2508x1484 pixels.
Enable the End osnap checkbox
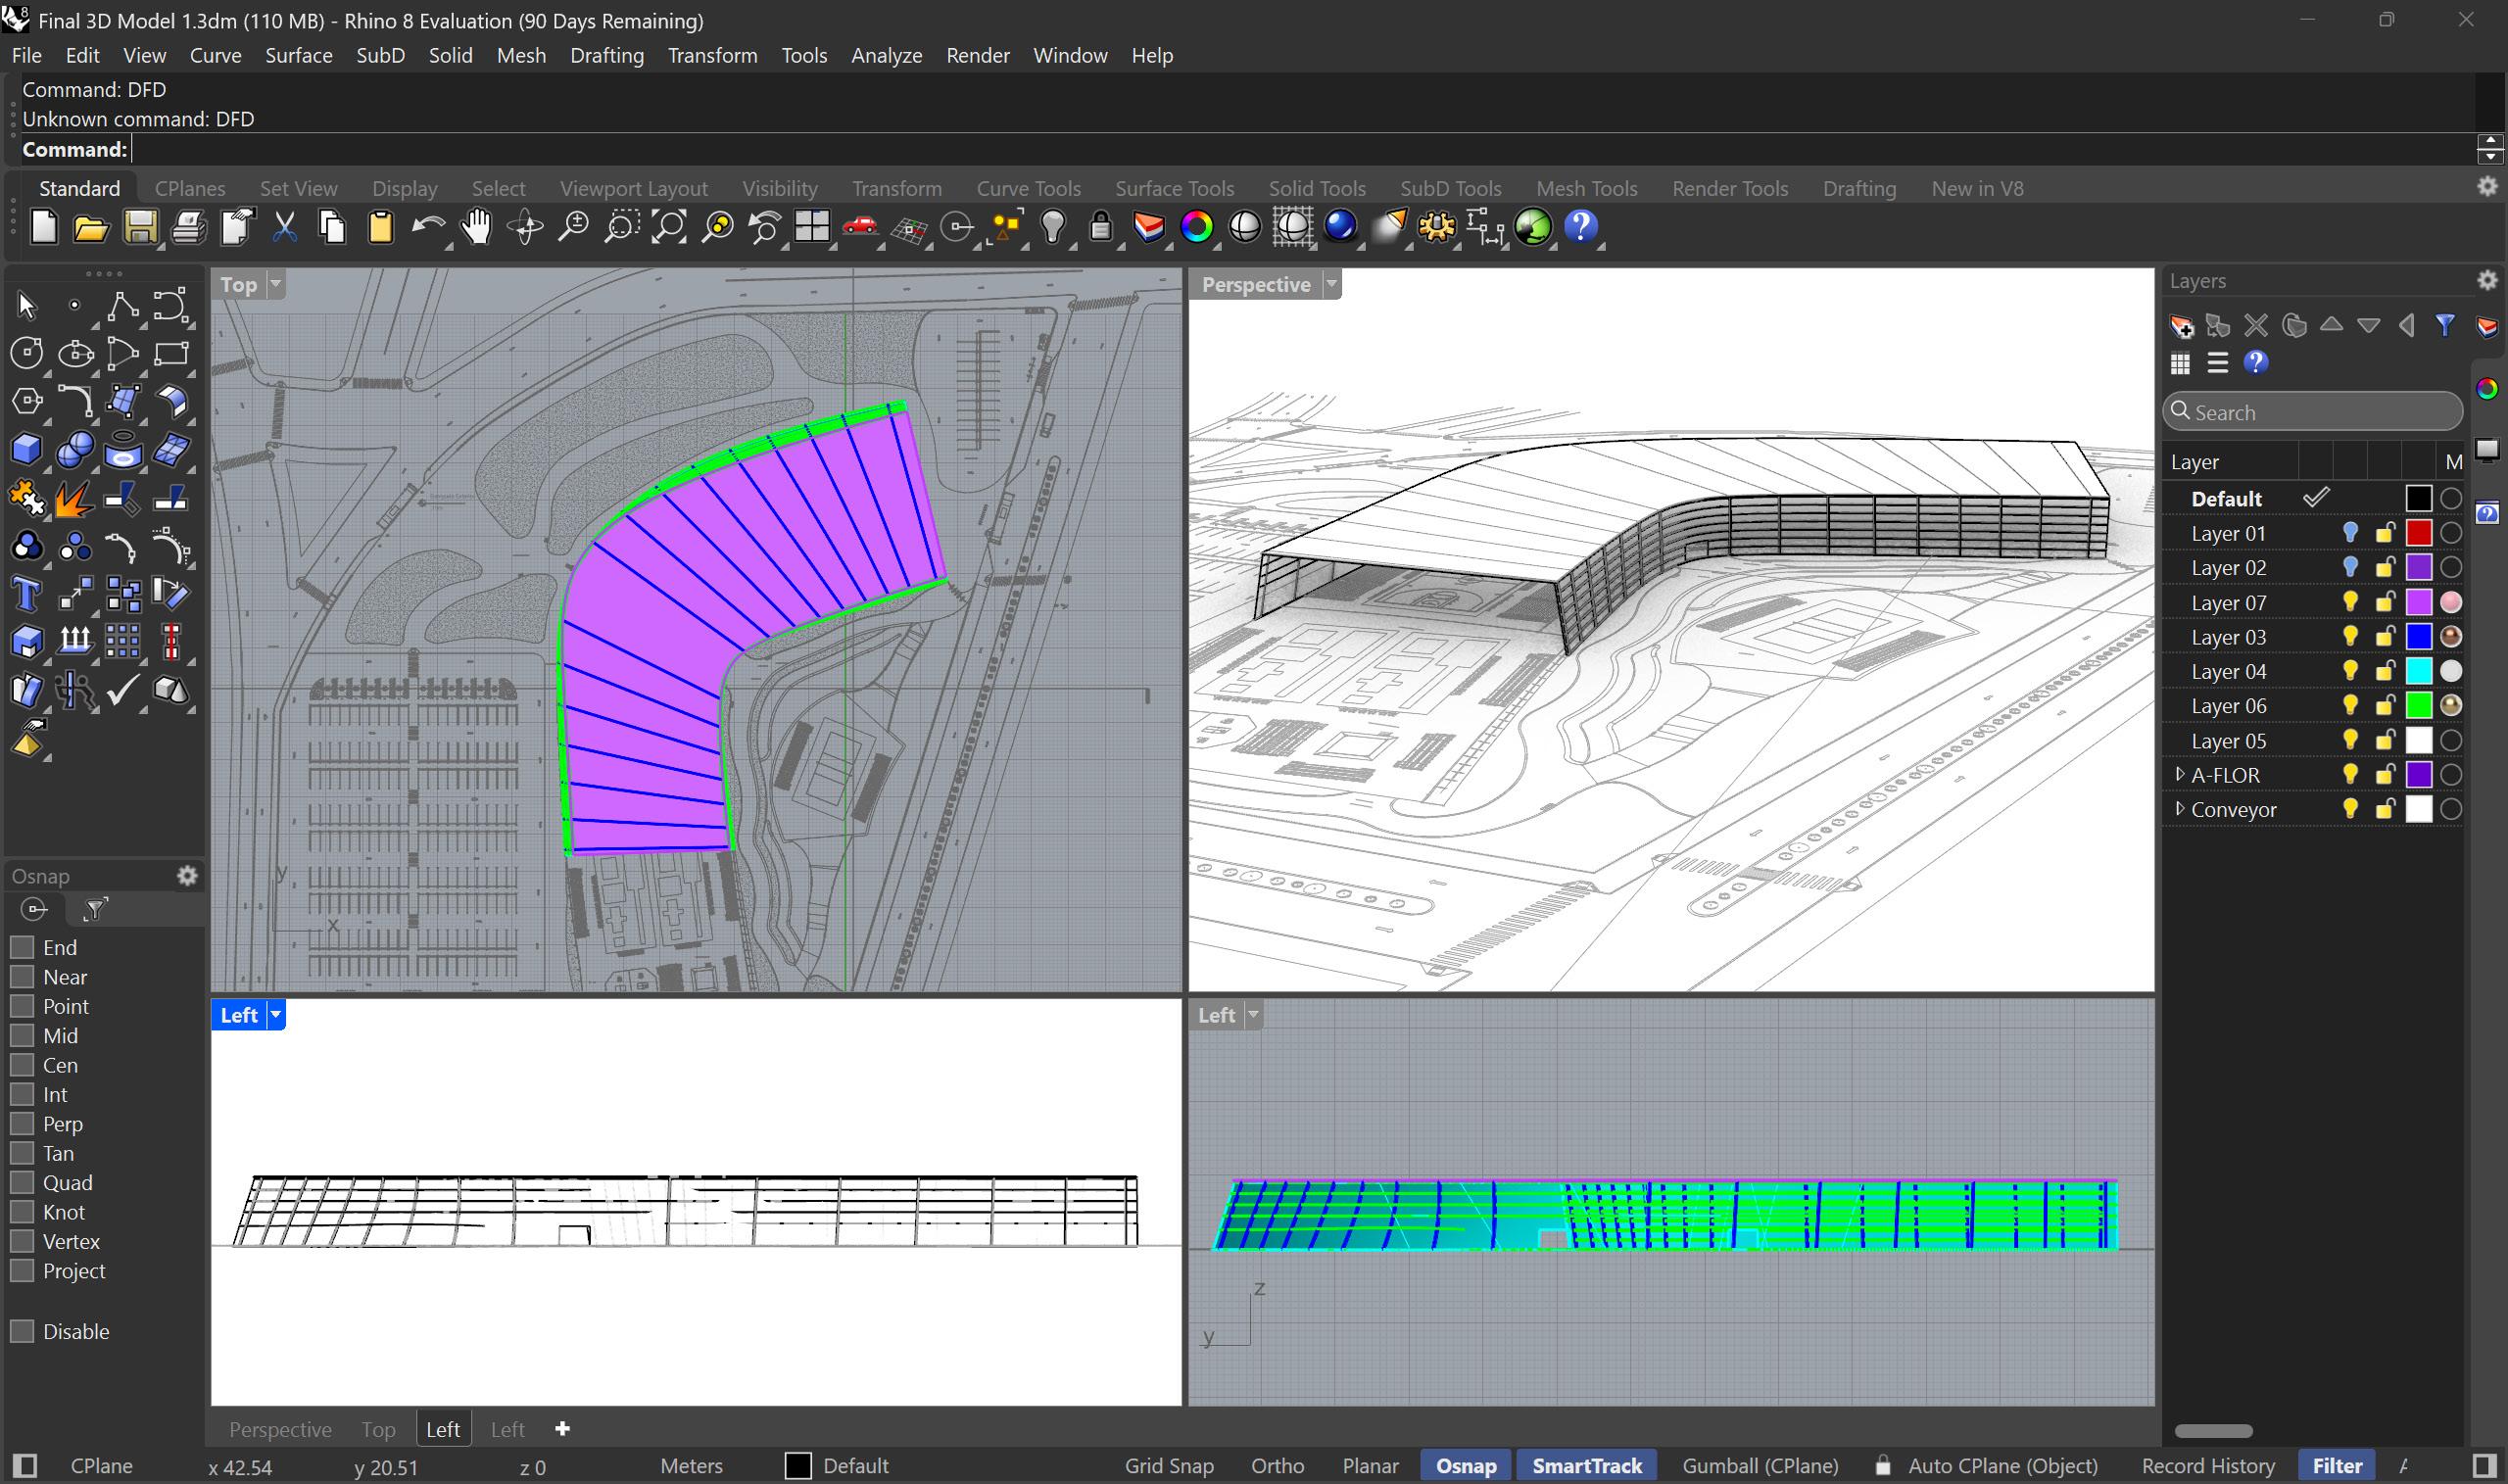(22, 947)
